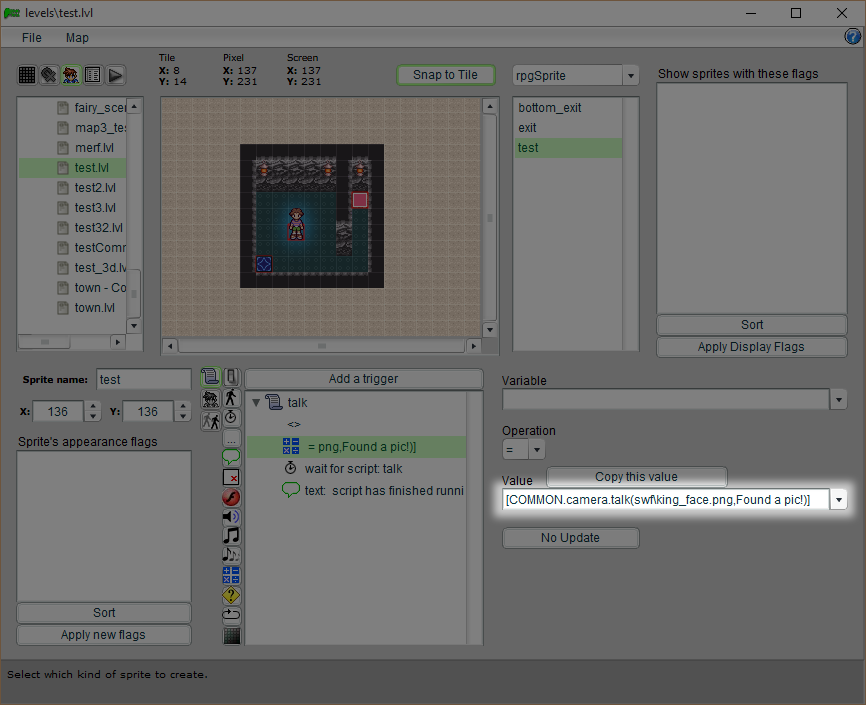Open the Operation dropdown
Screen dimensions: 866x705
point(537,451)
